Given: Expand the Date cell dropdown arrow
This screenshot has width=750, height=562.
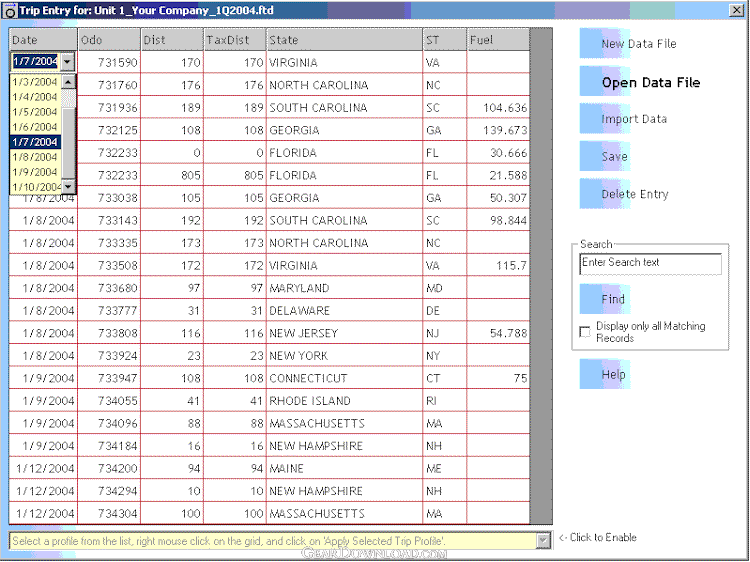Looking at the screenshot, I should click(x=67, y=62).
